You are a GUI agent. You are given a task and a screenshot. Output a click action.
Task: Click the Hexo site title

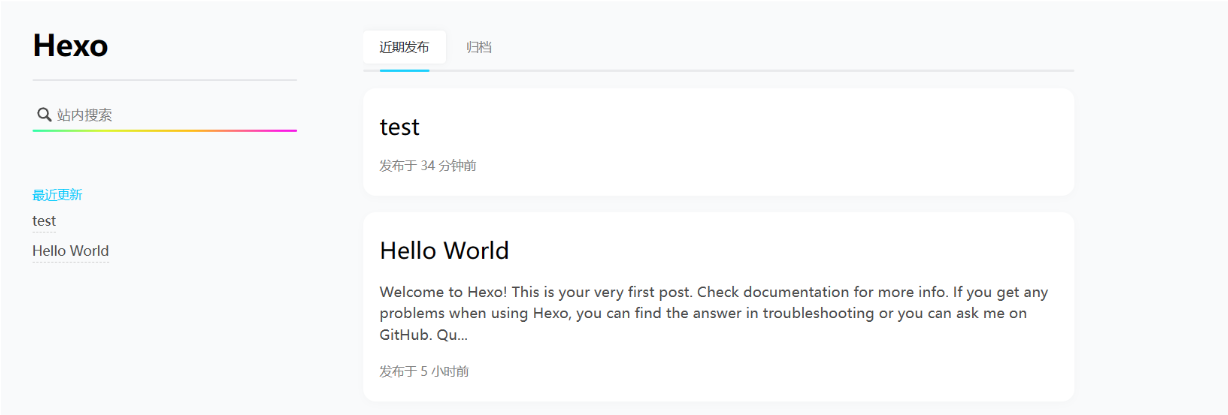(70, 46)
